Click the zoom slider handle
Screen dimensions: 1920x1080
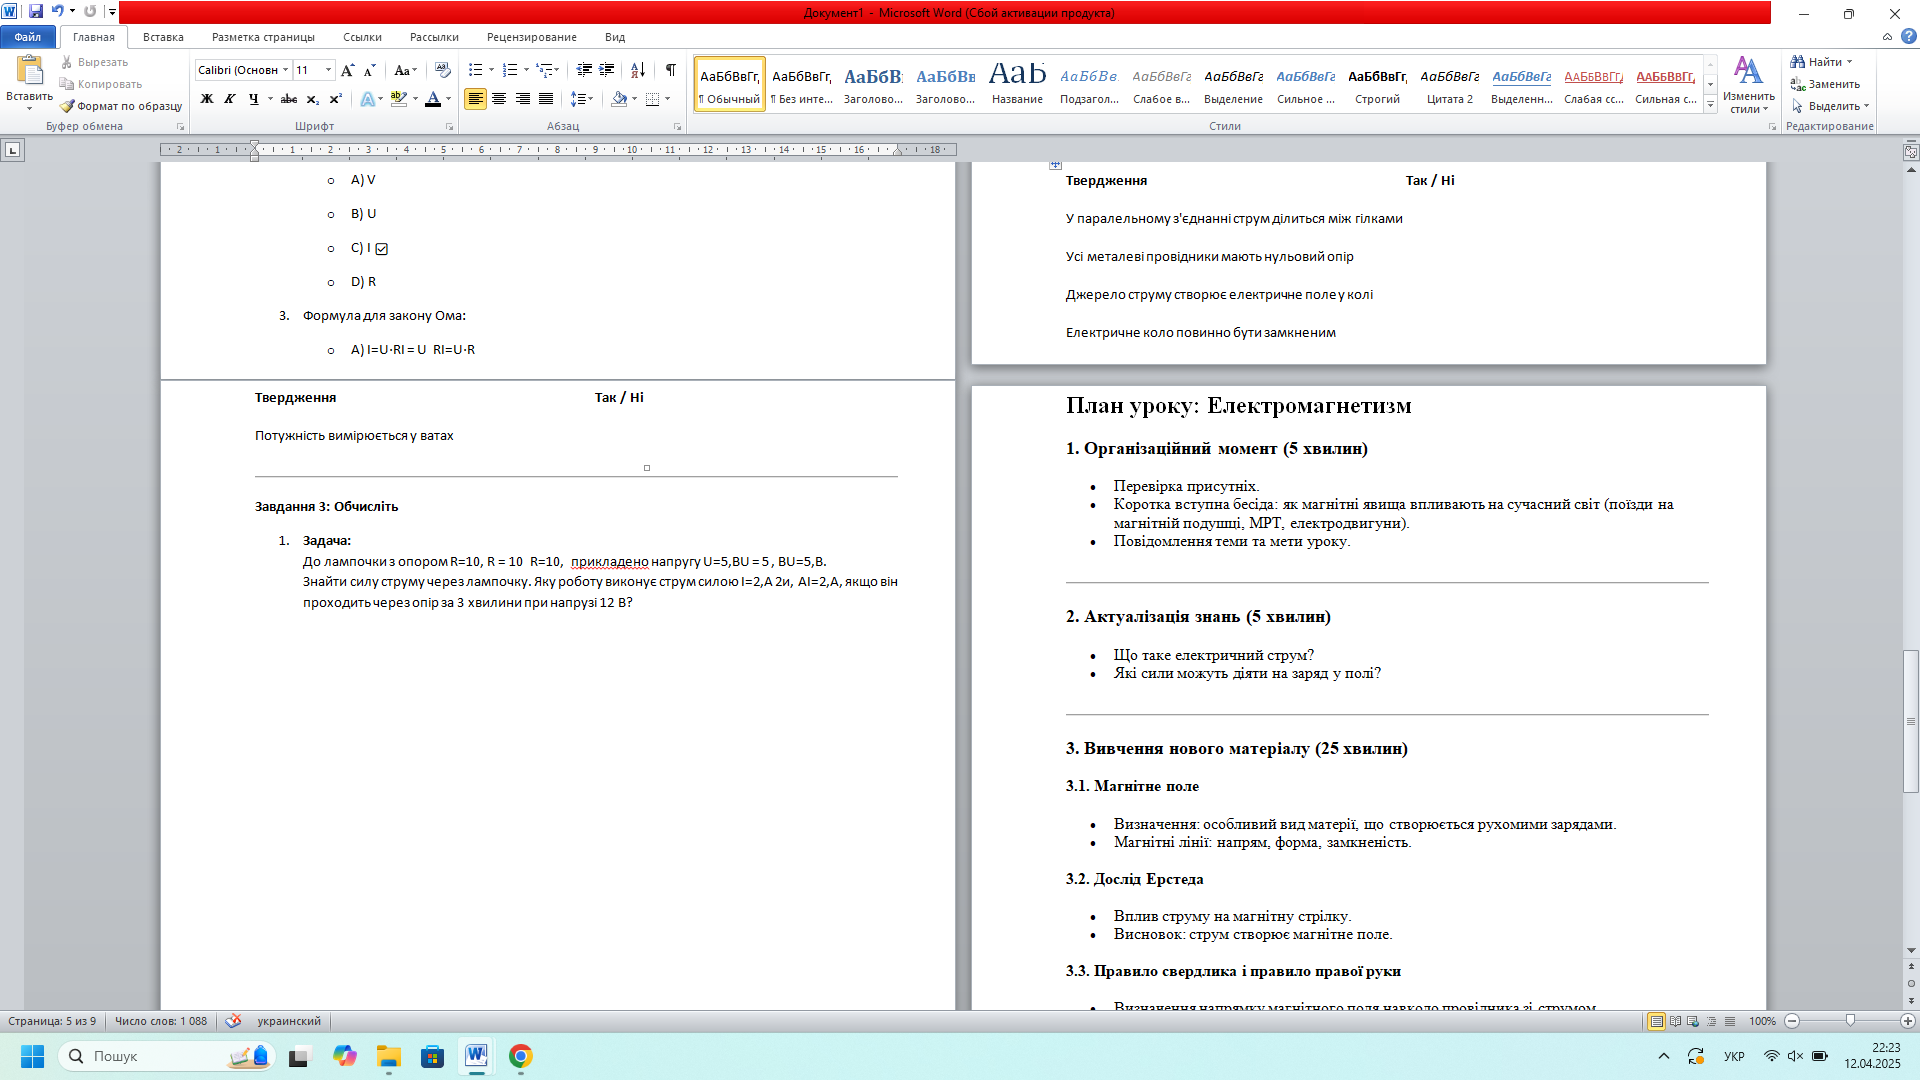point(1850,1021)
